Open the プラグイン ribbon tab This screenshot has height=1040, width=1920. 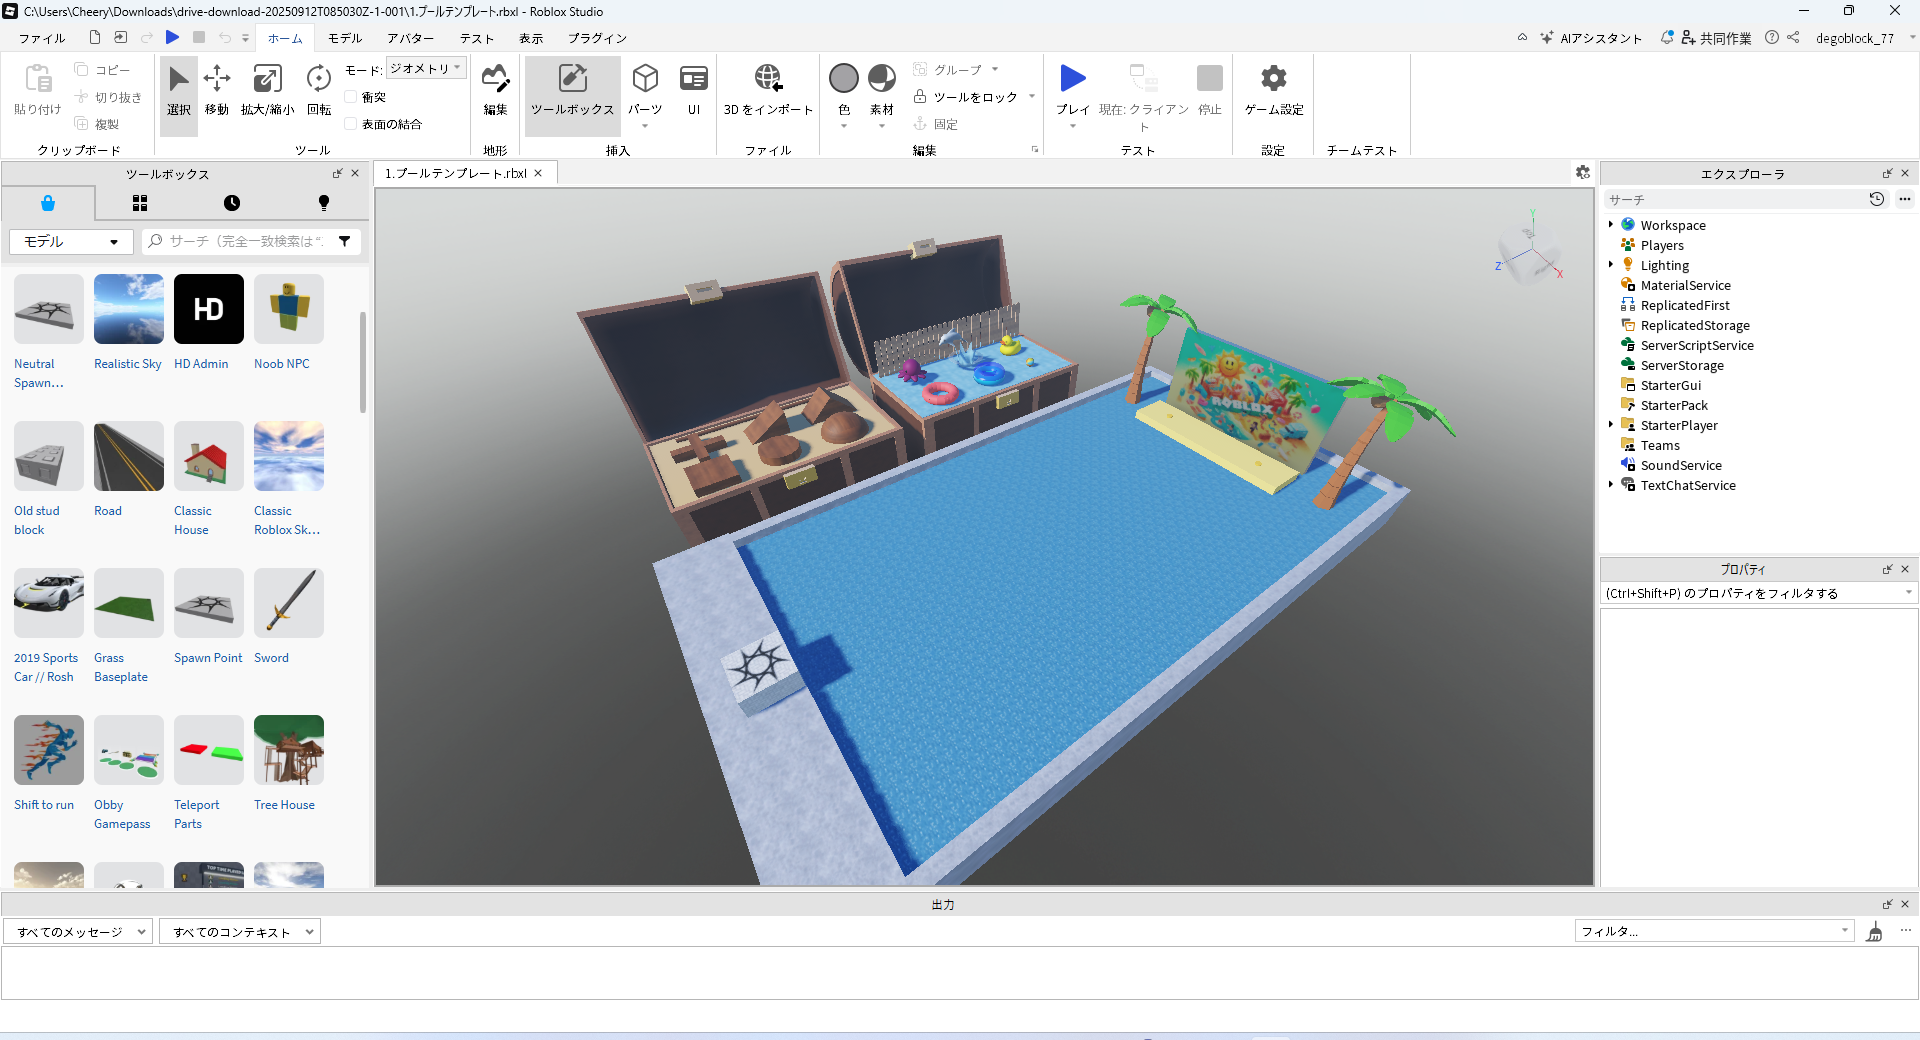click(x=597, y=38)
